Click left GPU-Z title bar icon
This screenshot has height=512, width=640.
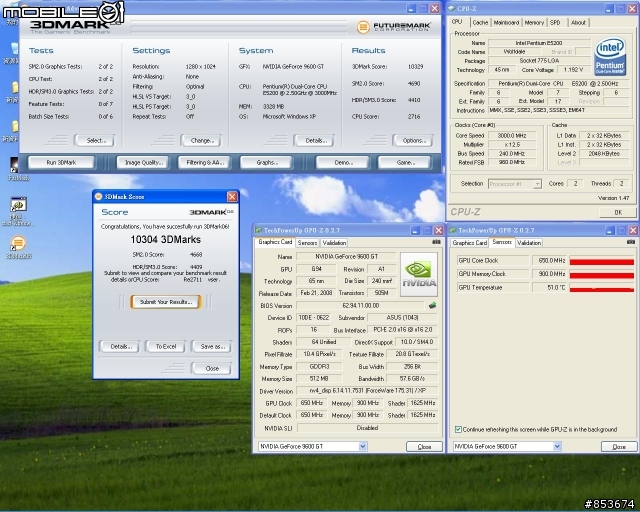[x=258, y=231]
